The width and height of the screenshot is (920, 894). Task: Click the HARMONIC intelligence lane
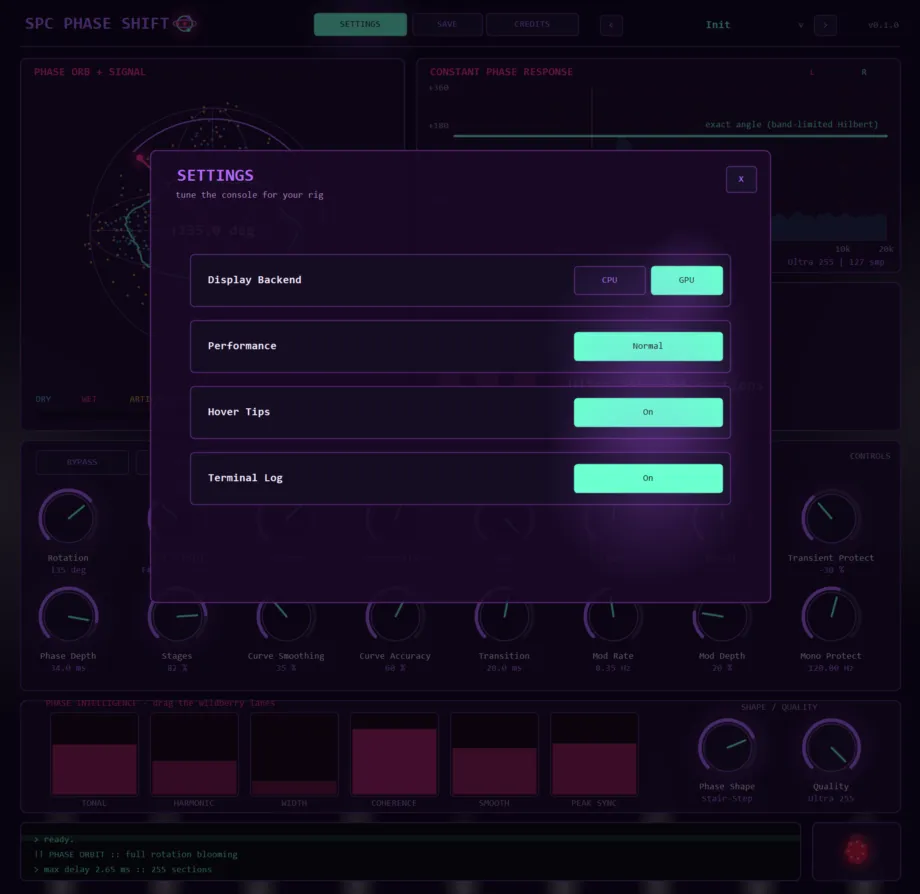(x=194, y=754)
